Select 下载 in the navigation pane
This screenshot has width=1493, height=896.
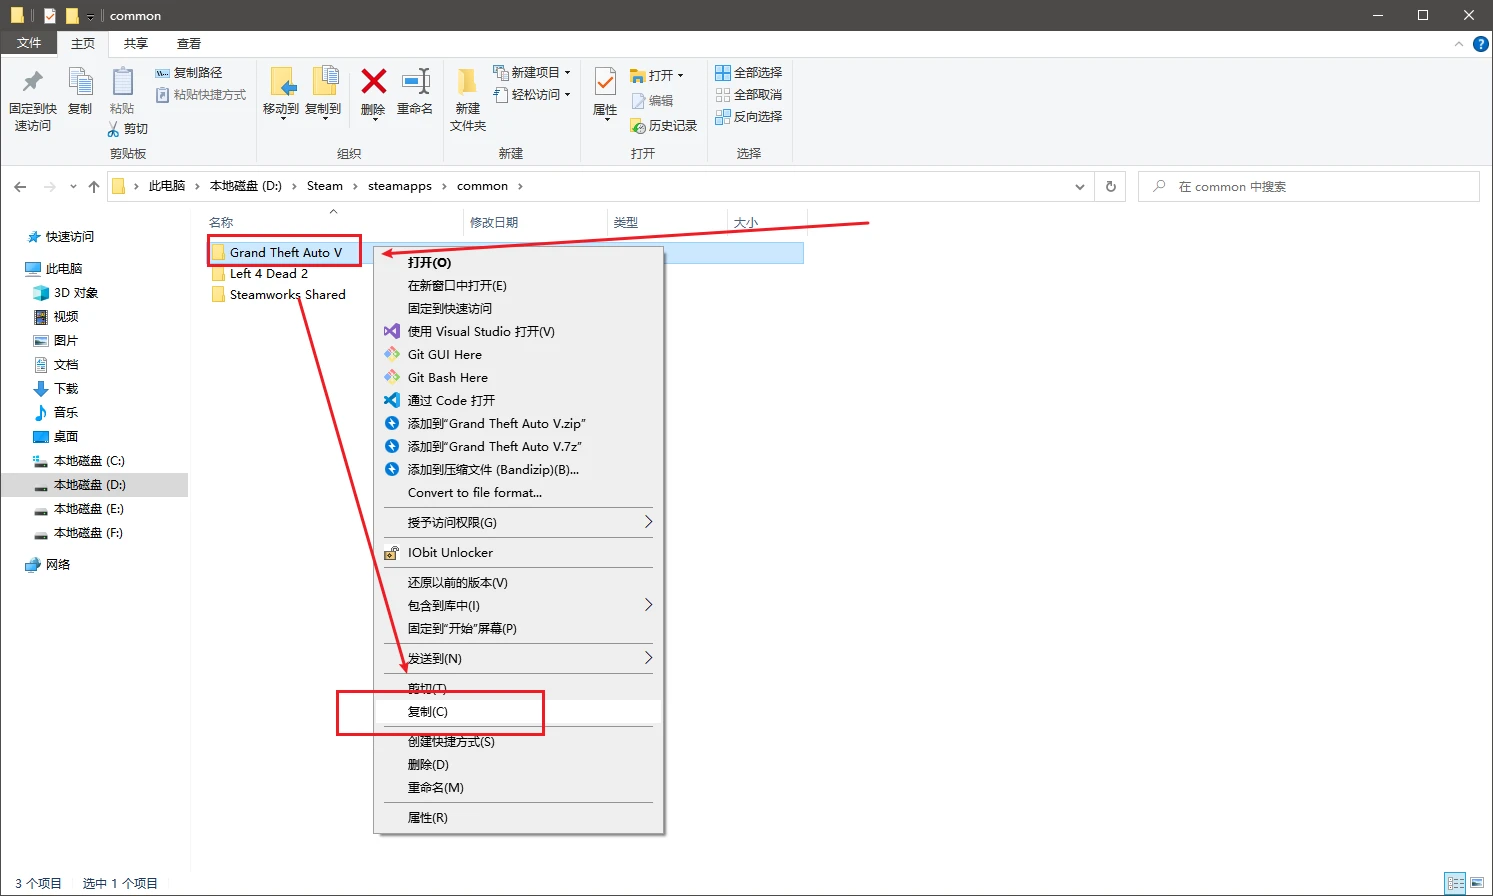(x=66, y=389)
